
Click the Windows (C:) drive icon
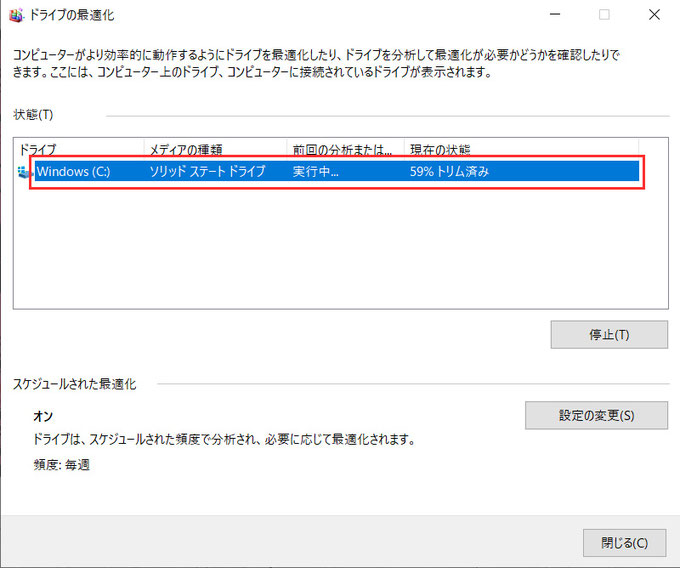click(25, 172)
